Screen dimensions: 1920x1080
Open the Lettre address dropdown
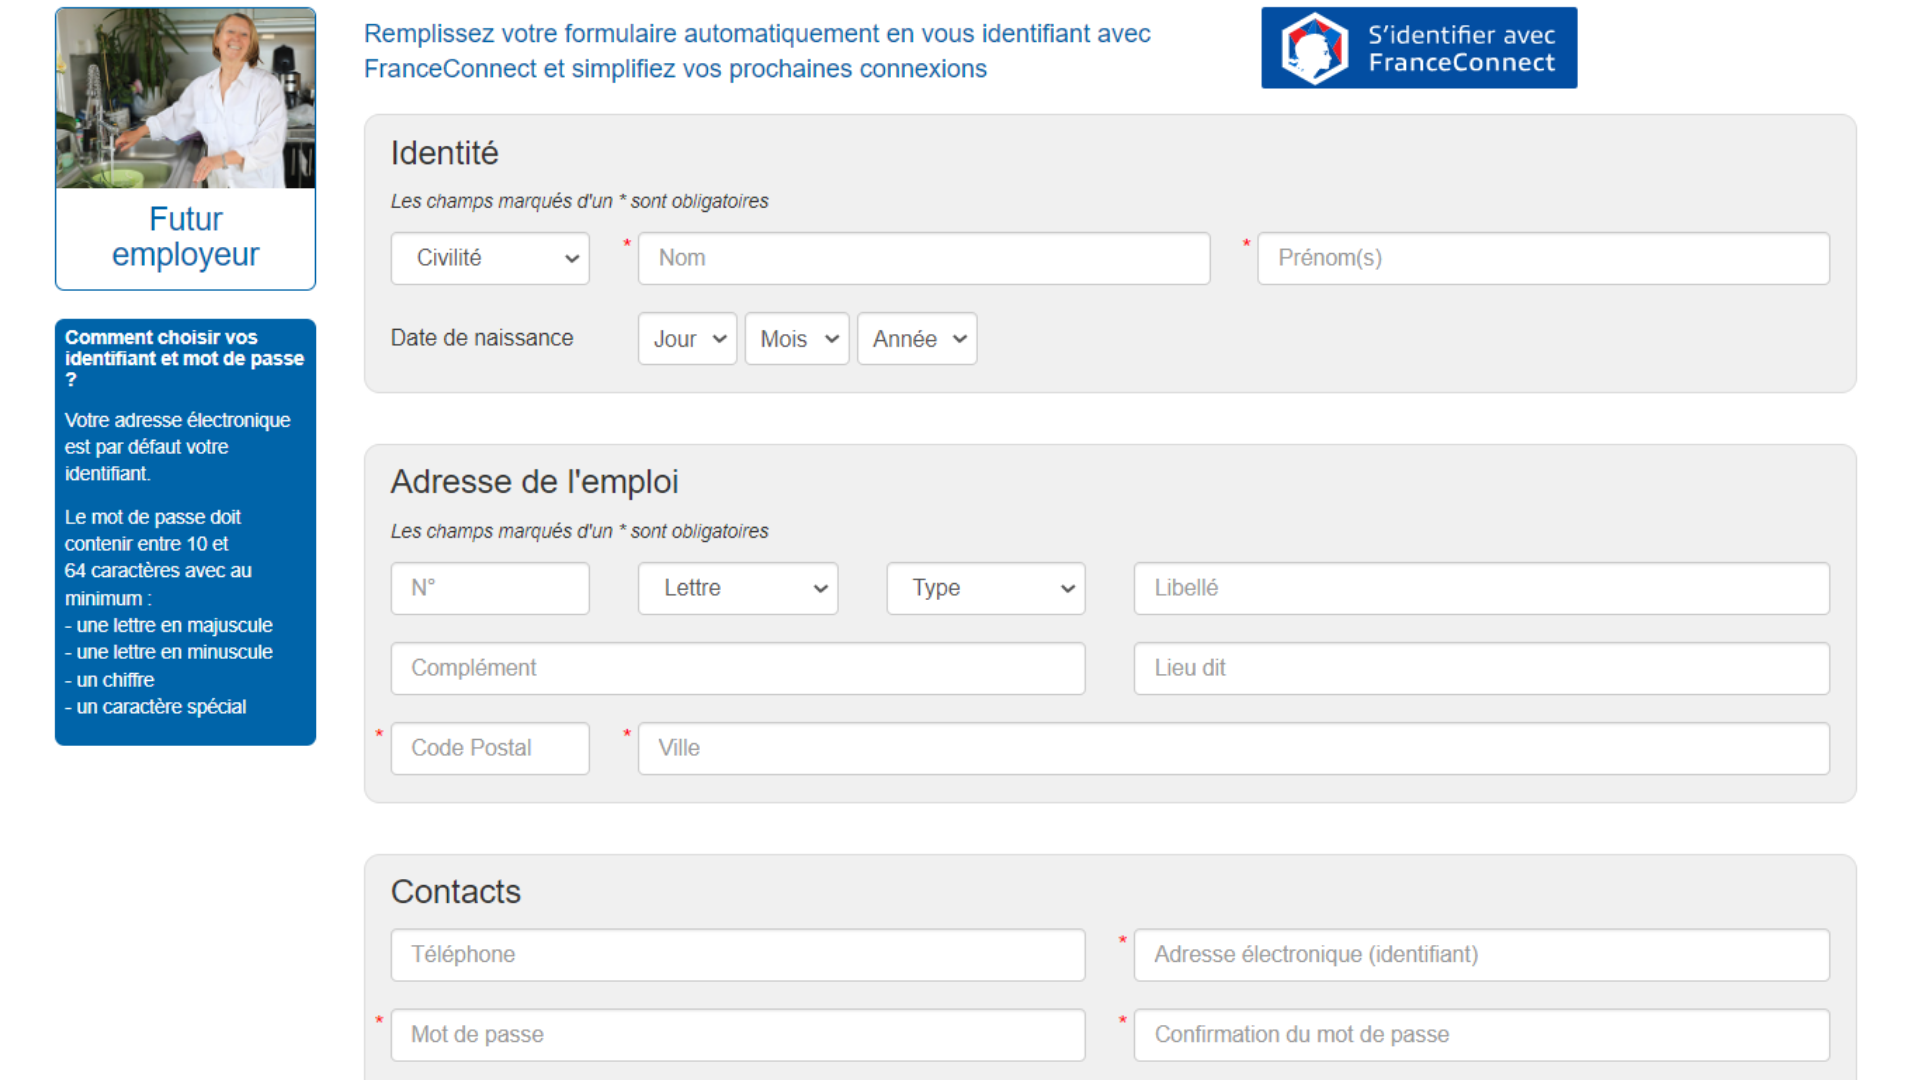click(738, 588)
